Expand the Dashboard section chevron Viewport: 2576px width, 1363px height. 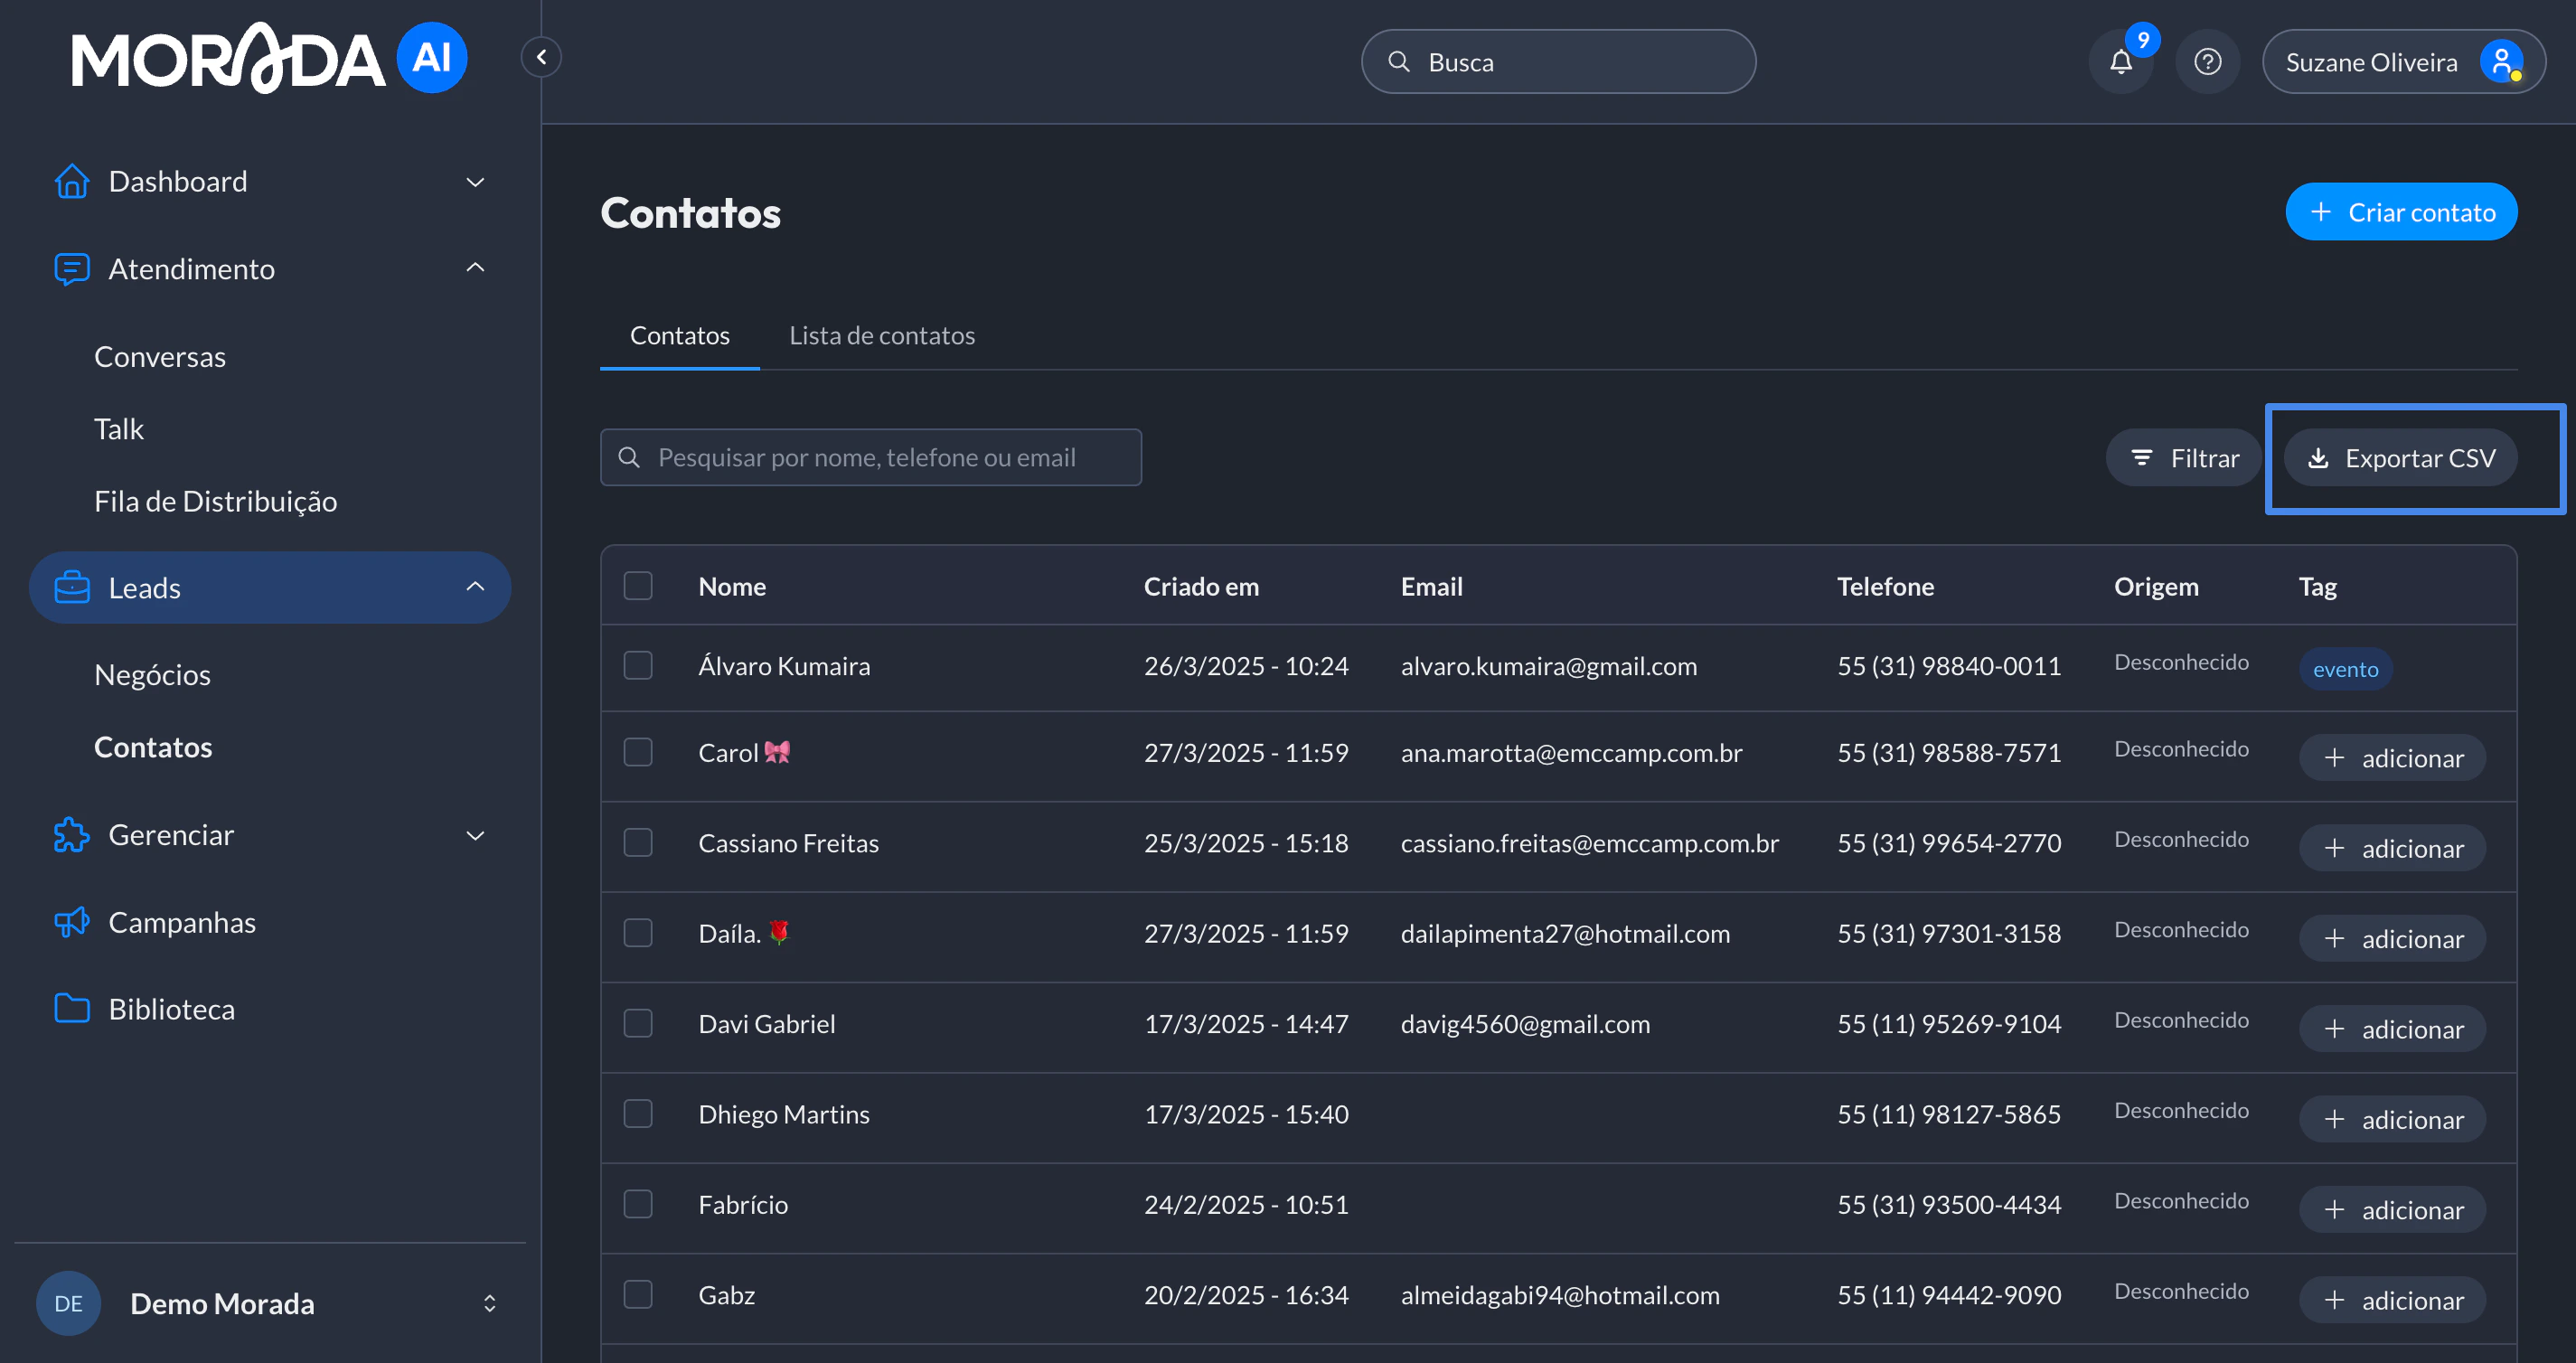(x=475, y=181)
